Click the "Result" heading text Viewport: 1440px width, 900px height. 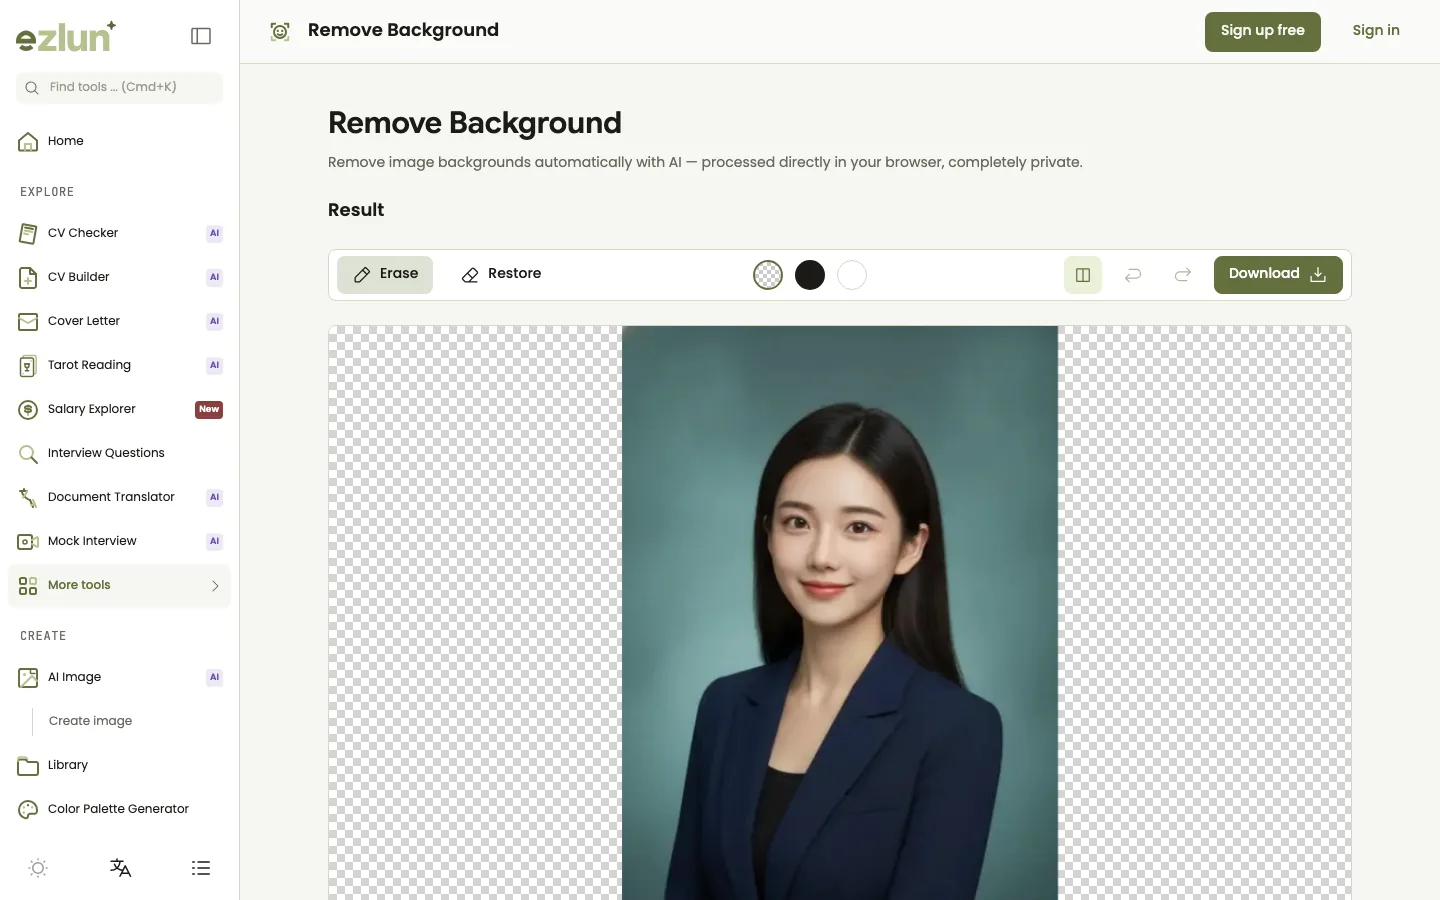pos(356,210)
